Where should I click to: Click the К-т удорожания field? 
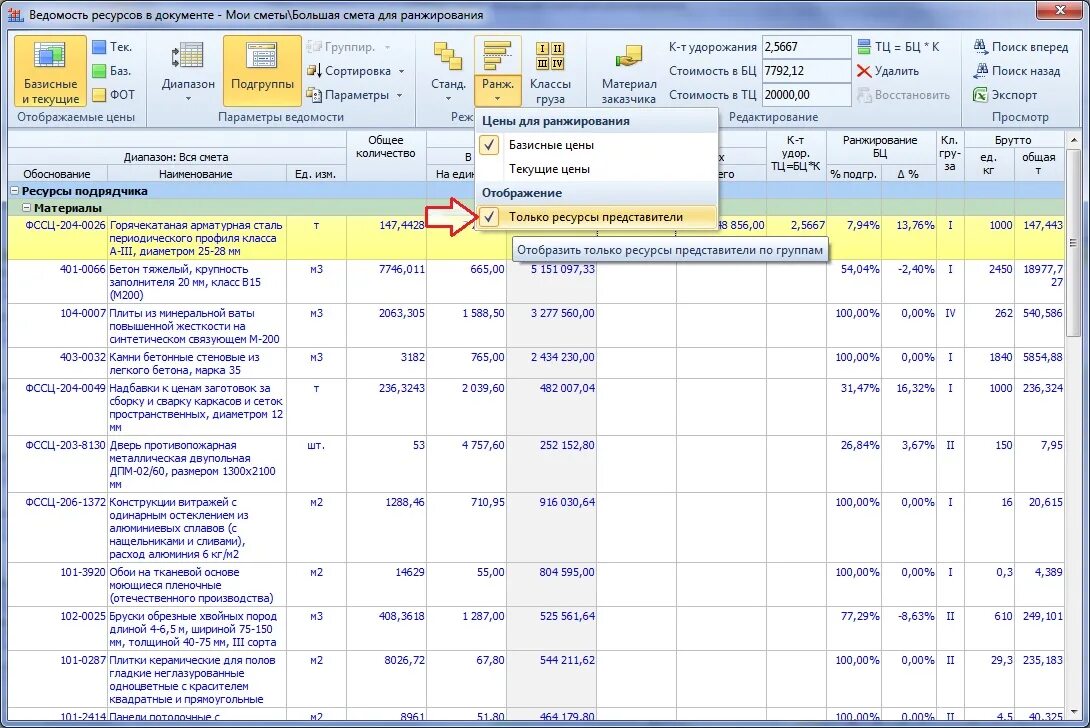(806, 47)
